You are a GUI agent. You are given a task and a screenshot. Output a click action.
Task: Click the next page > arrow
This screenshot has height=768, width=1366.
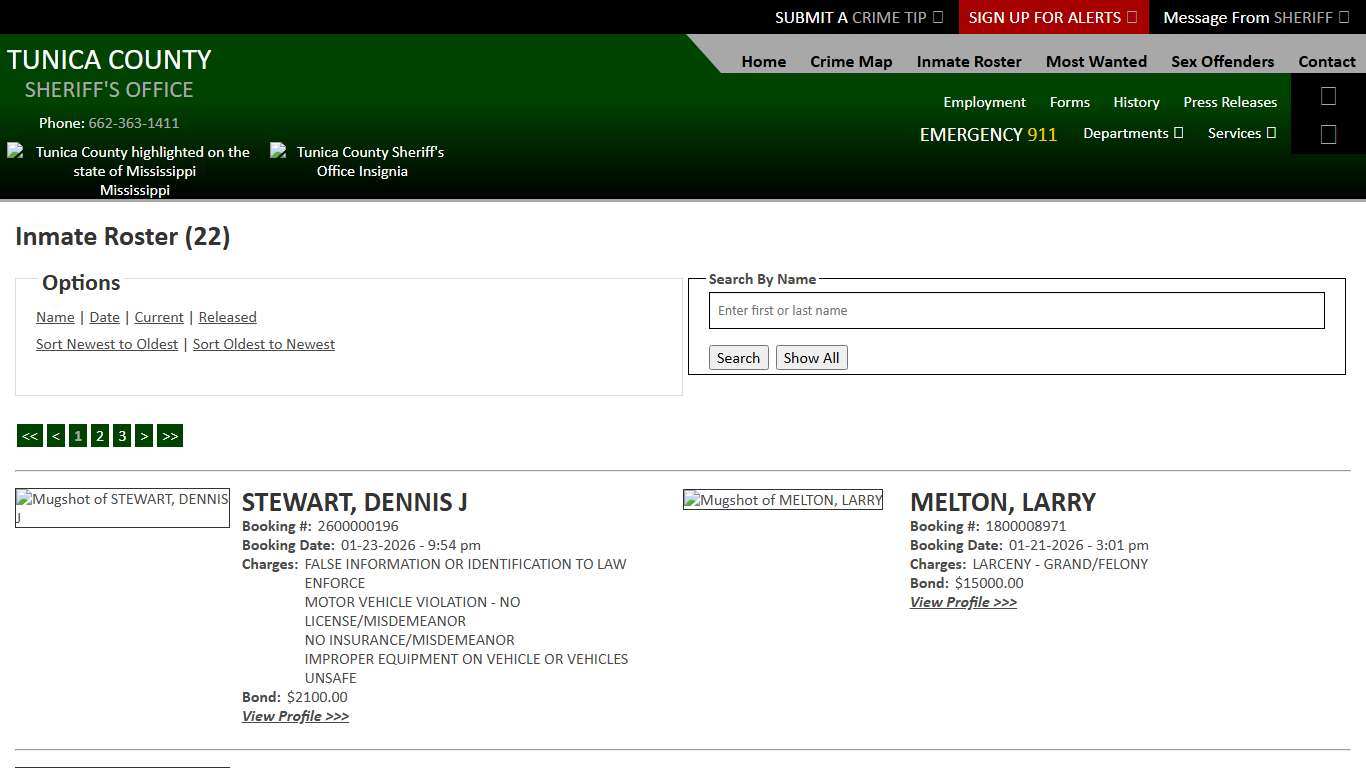pyautogui.click(x=144, y=436)
